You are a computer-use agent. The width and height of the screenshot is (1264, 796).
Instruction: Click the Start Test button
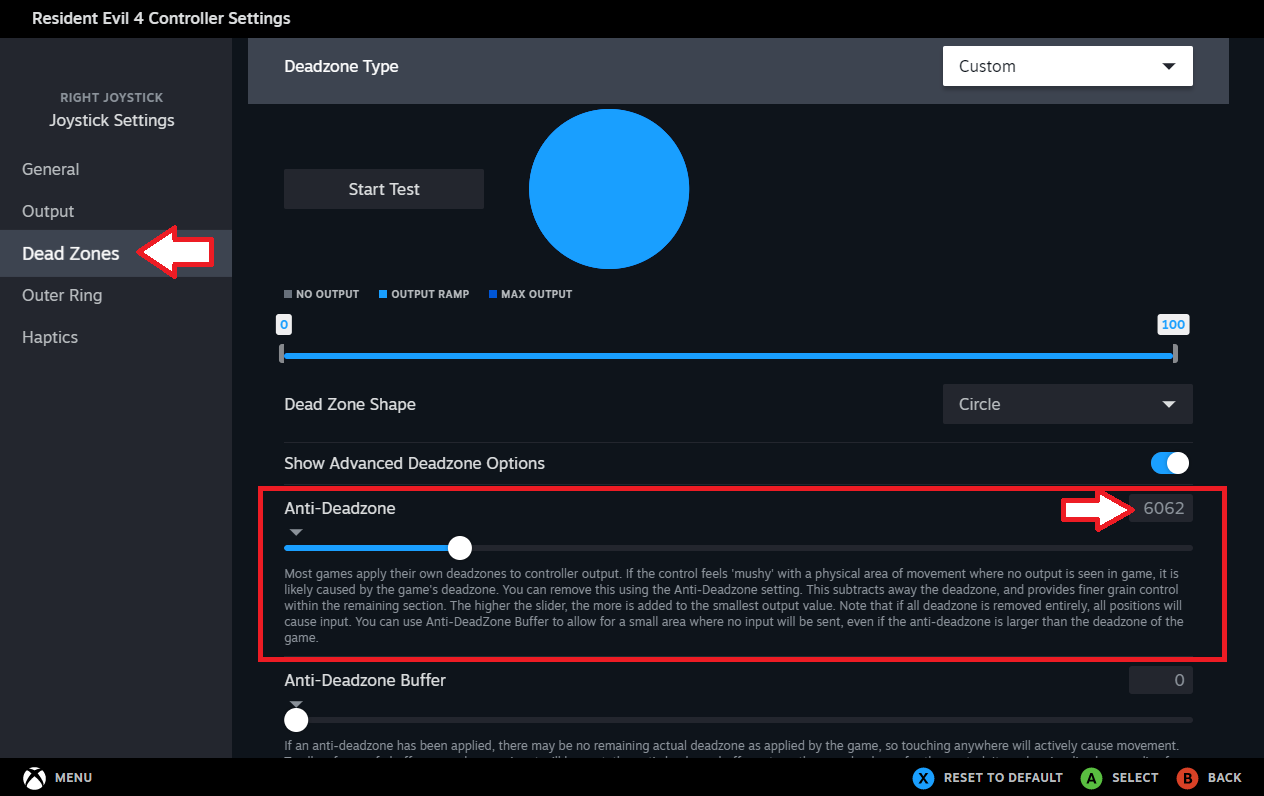pyautogui.click(x=384, y=189)
